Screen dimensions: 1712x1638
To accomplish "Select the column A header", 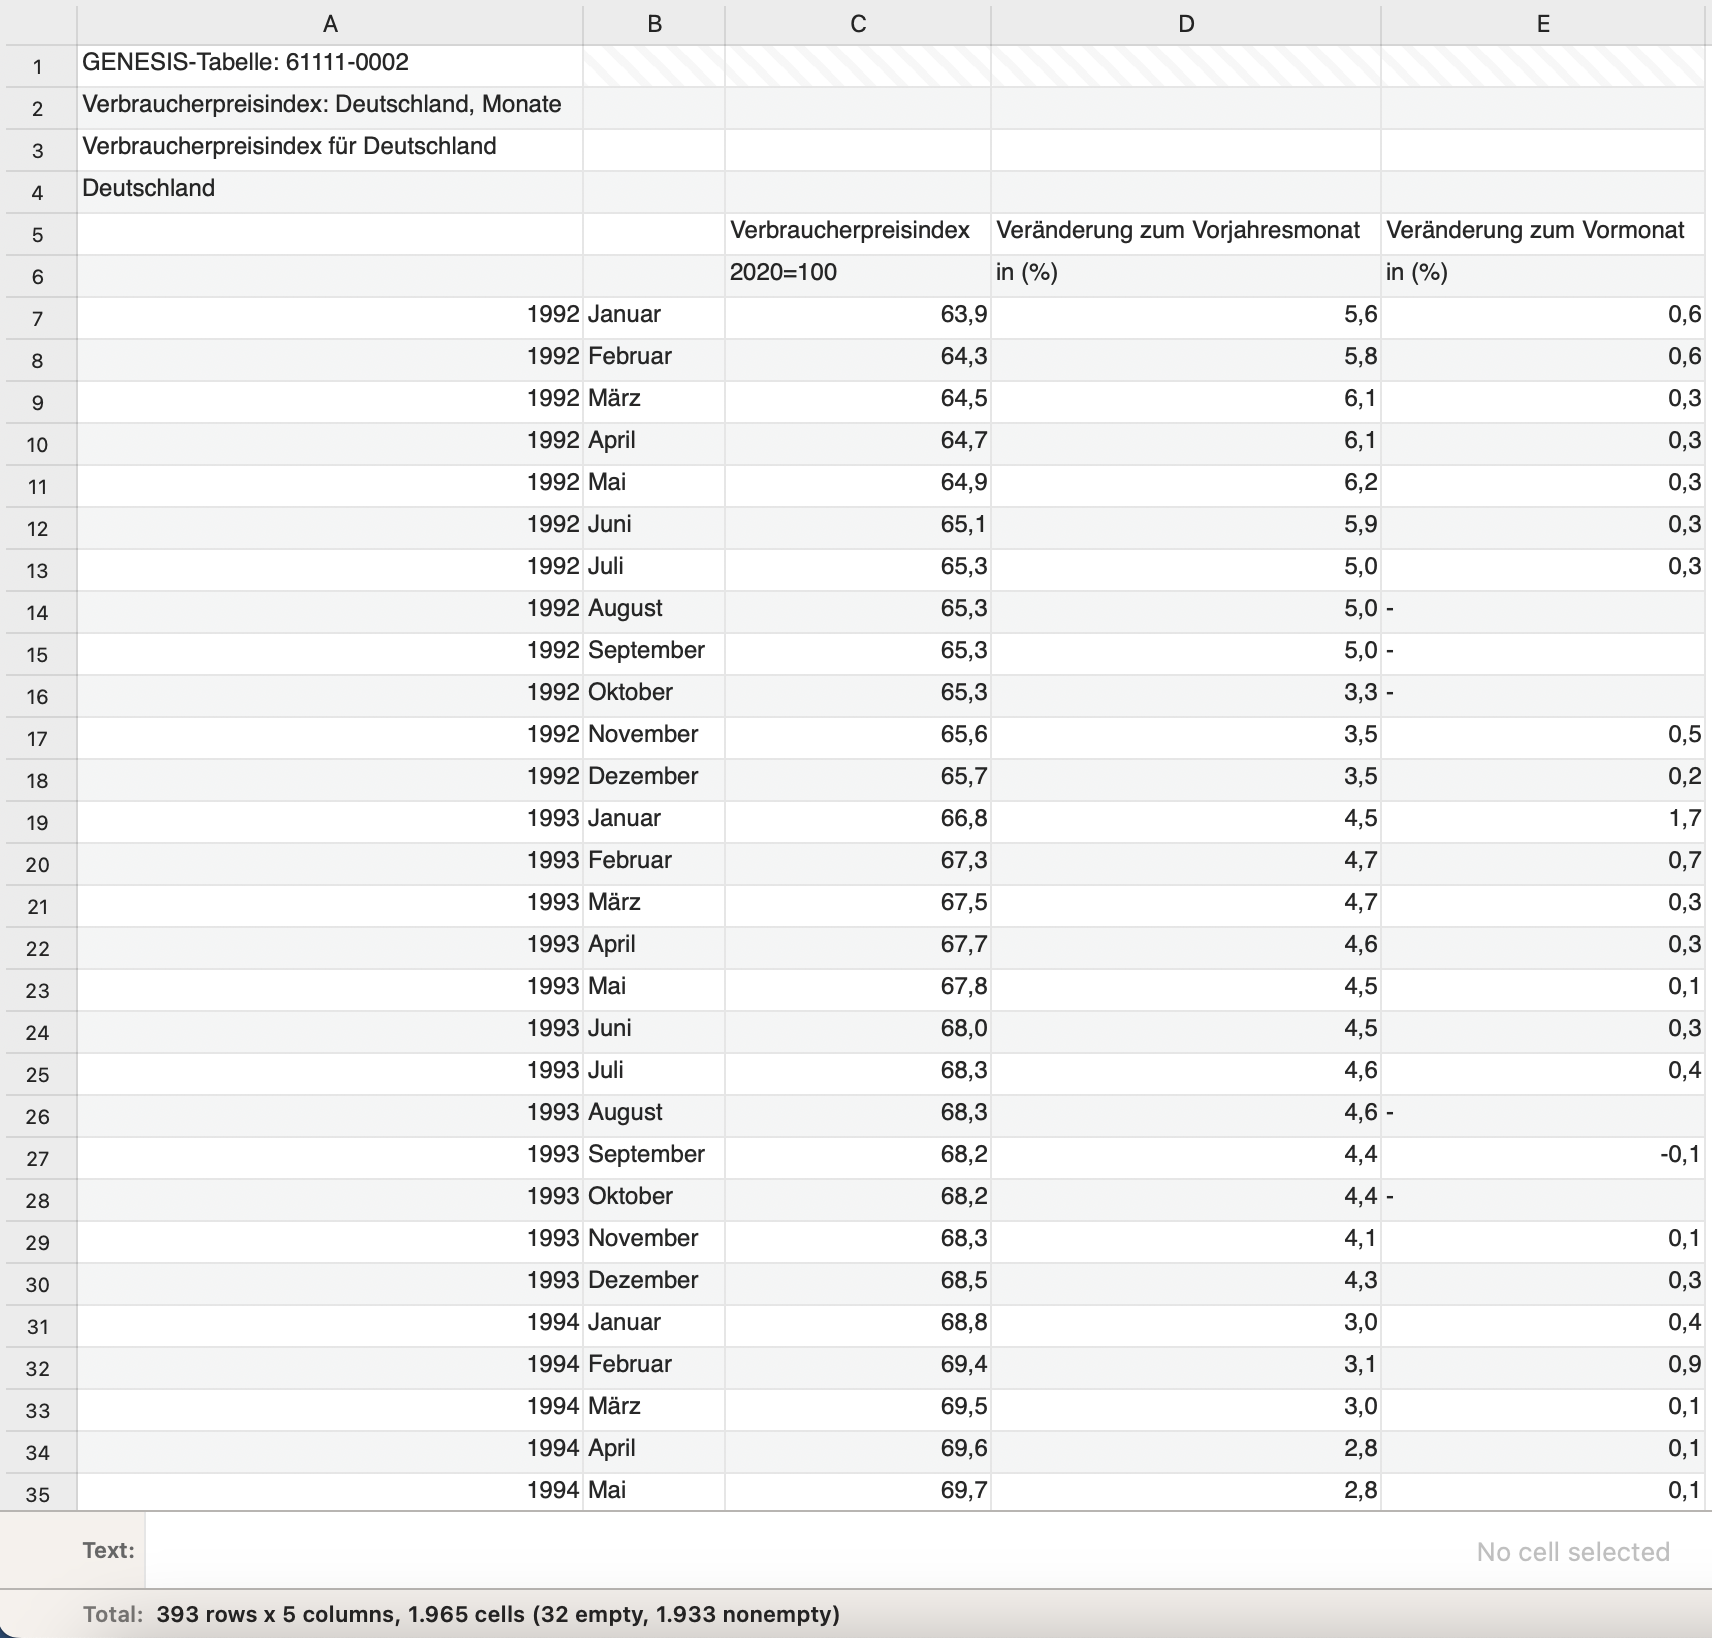I will coord(330,24).
